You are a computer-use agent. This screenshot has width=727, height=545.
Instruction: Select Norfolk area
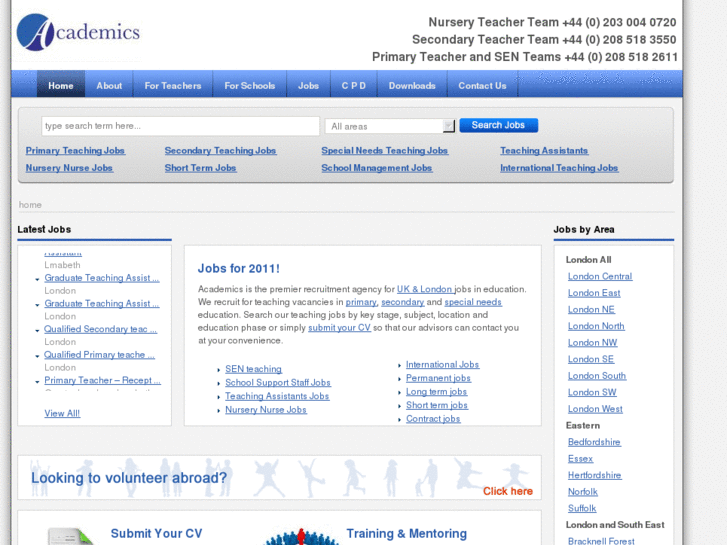point(583,492)
